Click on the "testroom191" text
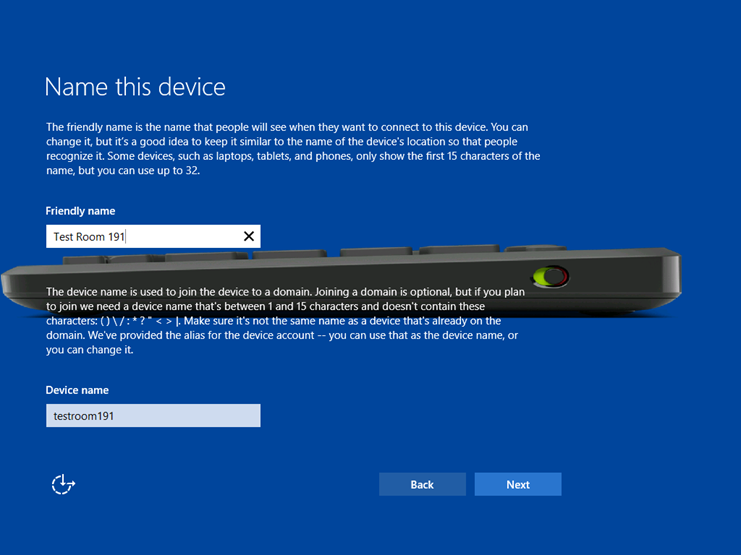This screenshot has width=741, height=555. pos(84,416)
